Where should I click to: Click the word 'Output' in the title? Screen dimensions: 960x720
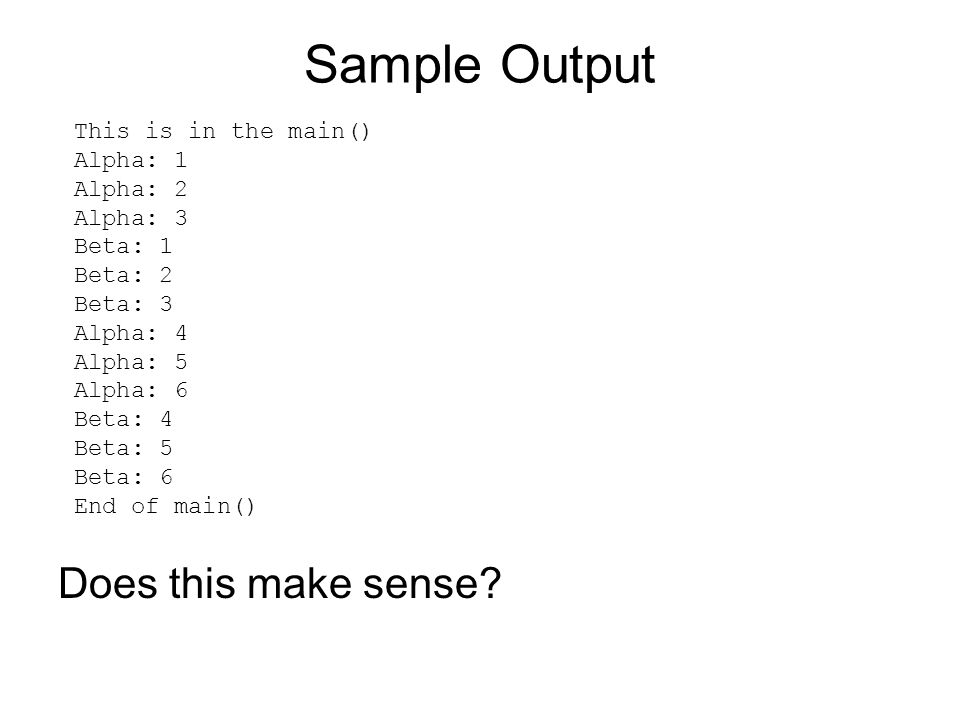tap(578, 66)
